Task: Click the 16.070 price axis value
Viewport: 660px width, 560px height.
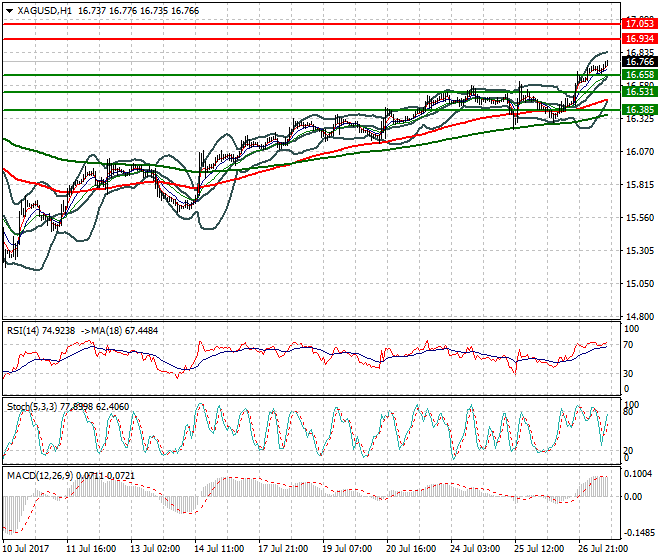Action: tap(640, 152)
